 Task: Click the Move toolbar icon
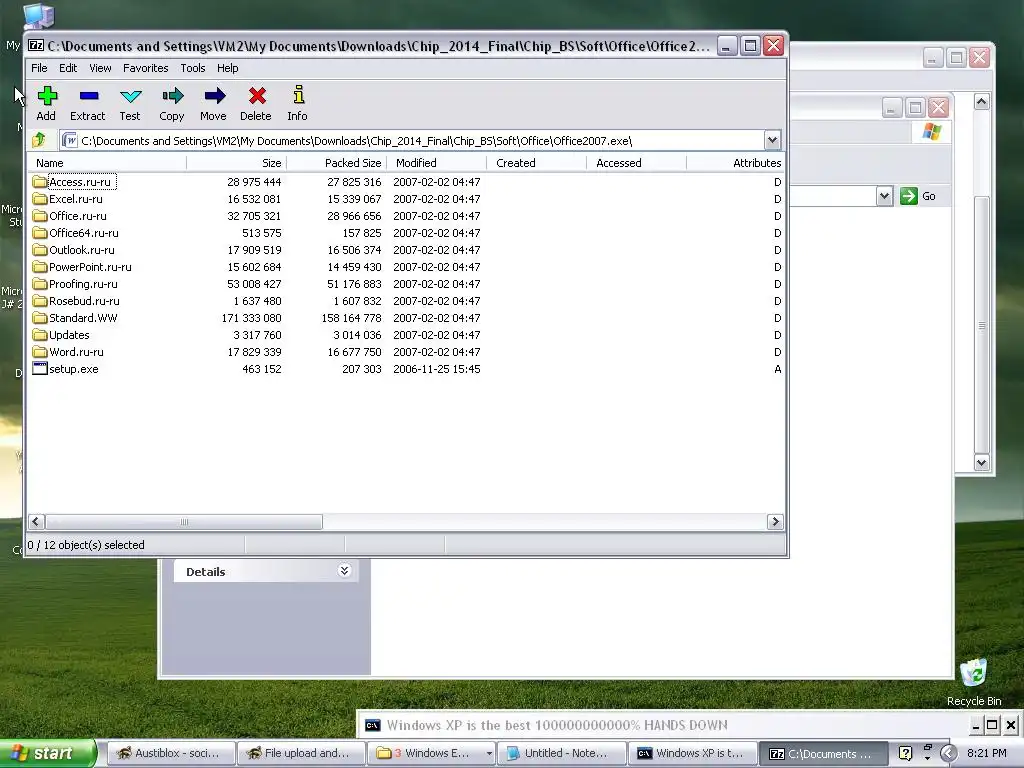point(214,96)
